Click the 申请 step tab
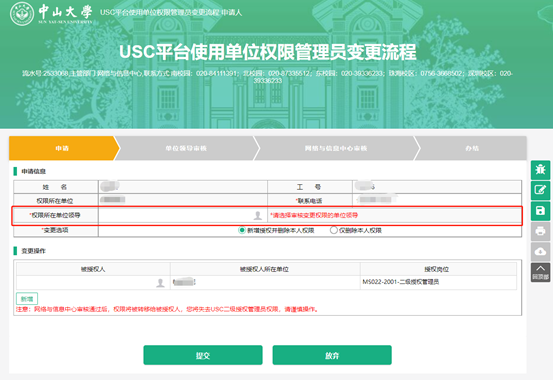Screen dimensions: 553x380 pyautogui.click(x=62, y=148)
